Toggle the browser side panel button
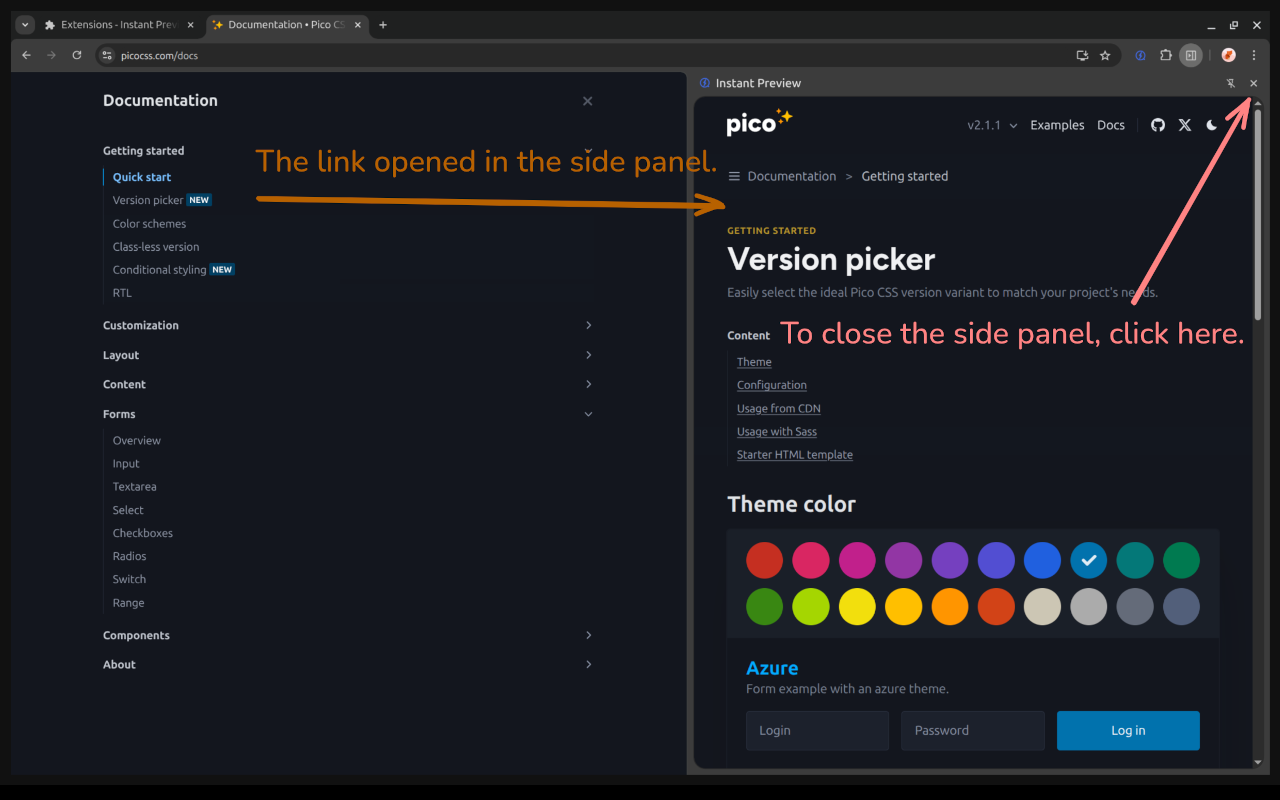1280x800 pixels. (x=1190, y=55)
